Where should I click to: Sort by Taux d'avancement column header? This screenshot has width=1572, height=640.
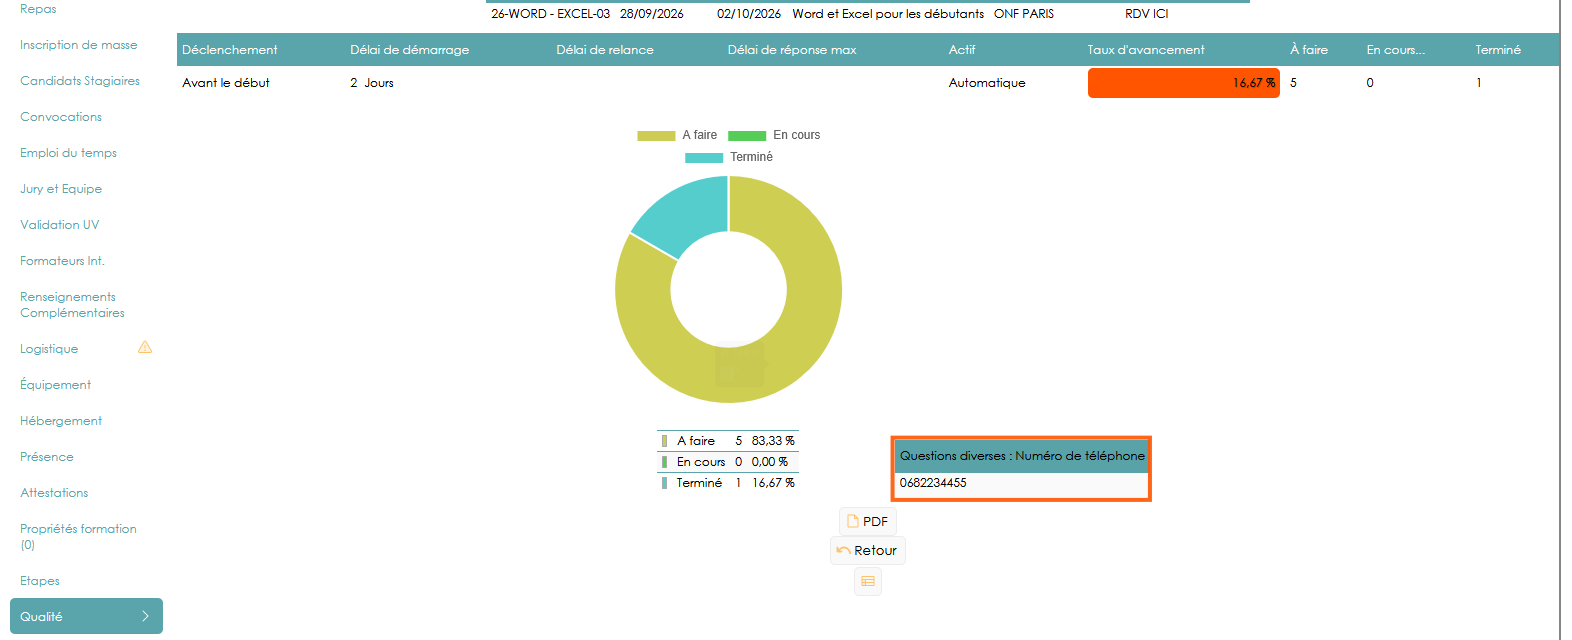click(1146, 50)
